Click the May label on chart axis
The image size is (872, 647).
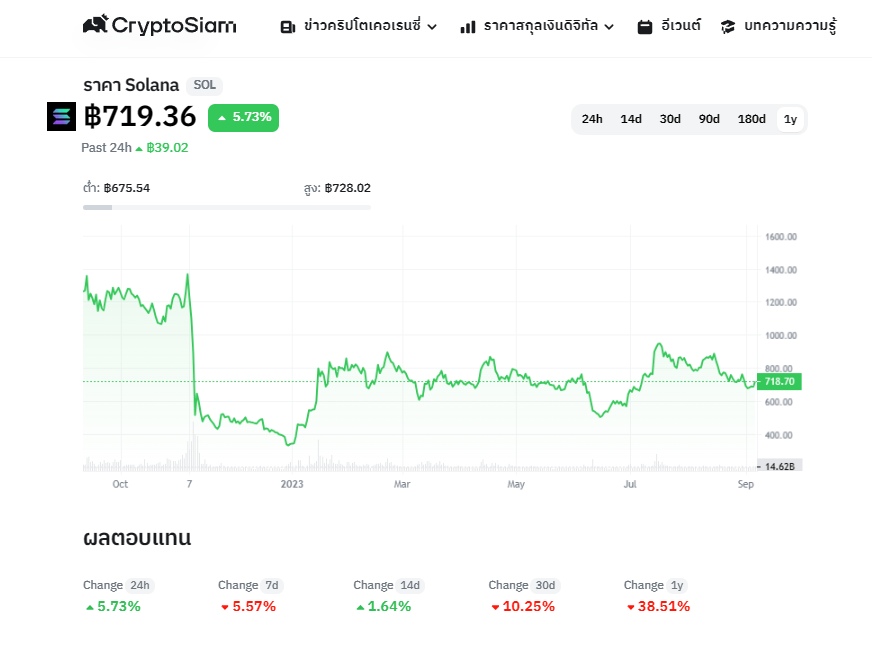(516, 484)
